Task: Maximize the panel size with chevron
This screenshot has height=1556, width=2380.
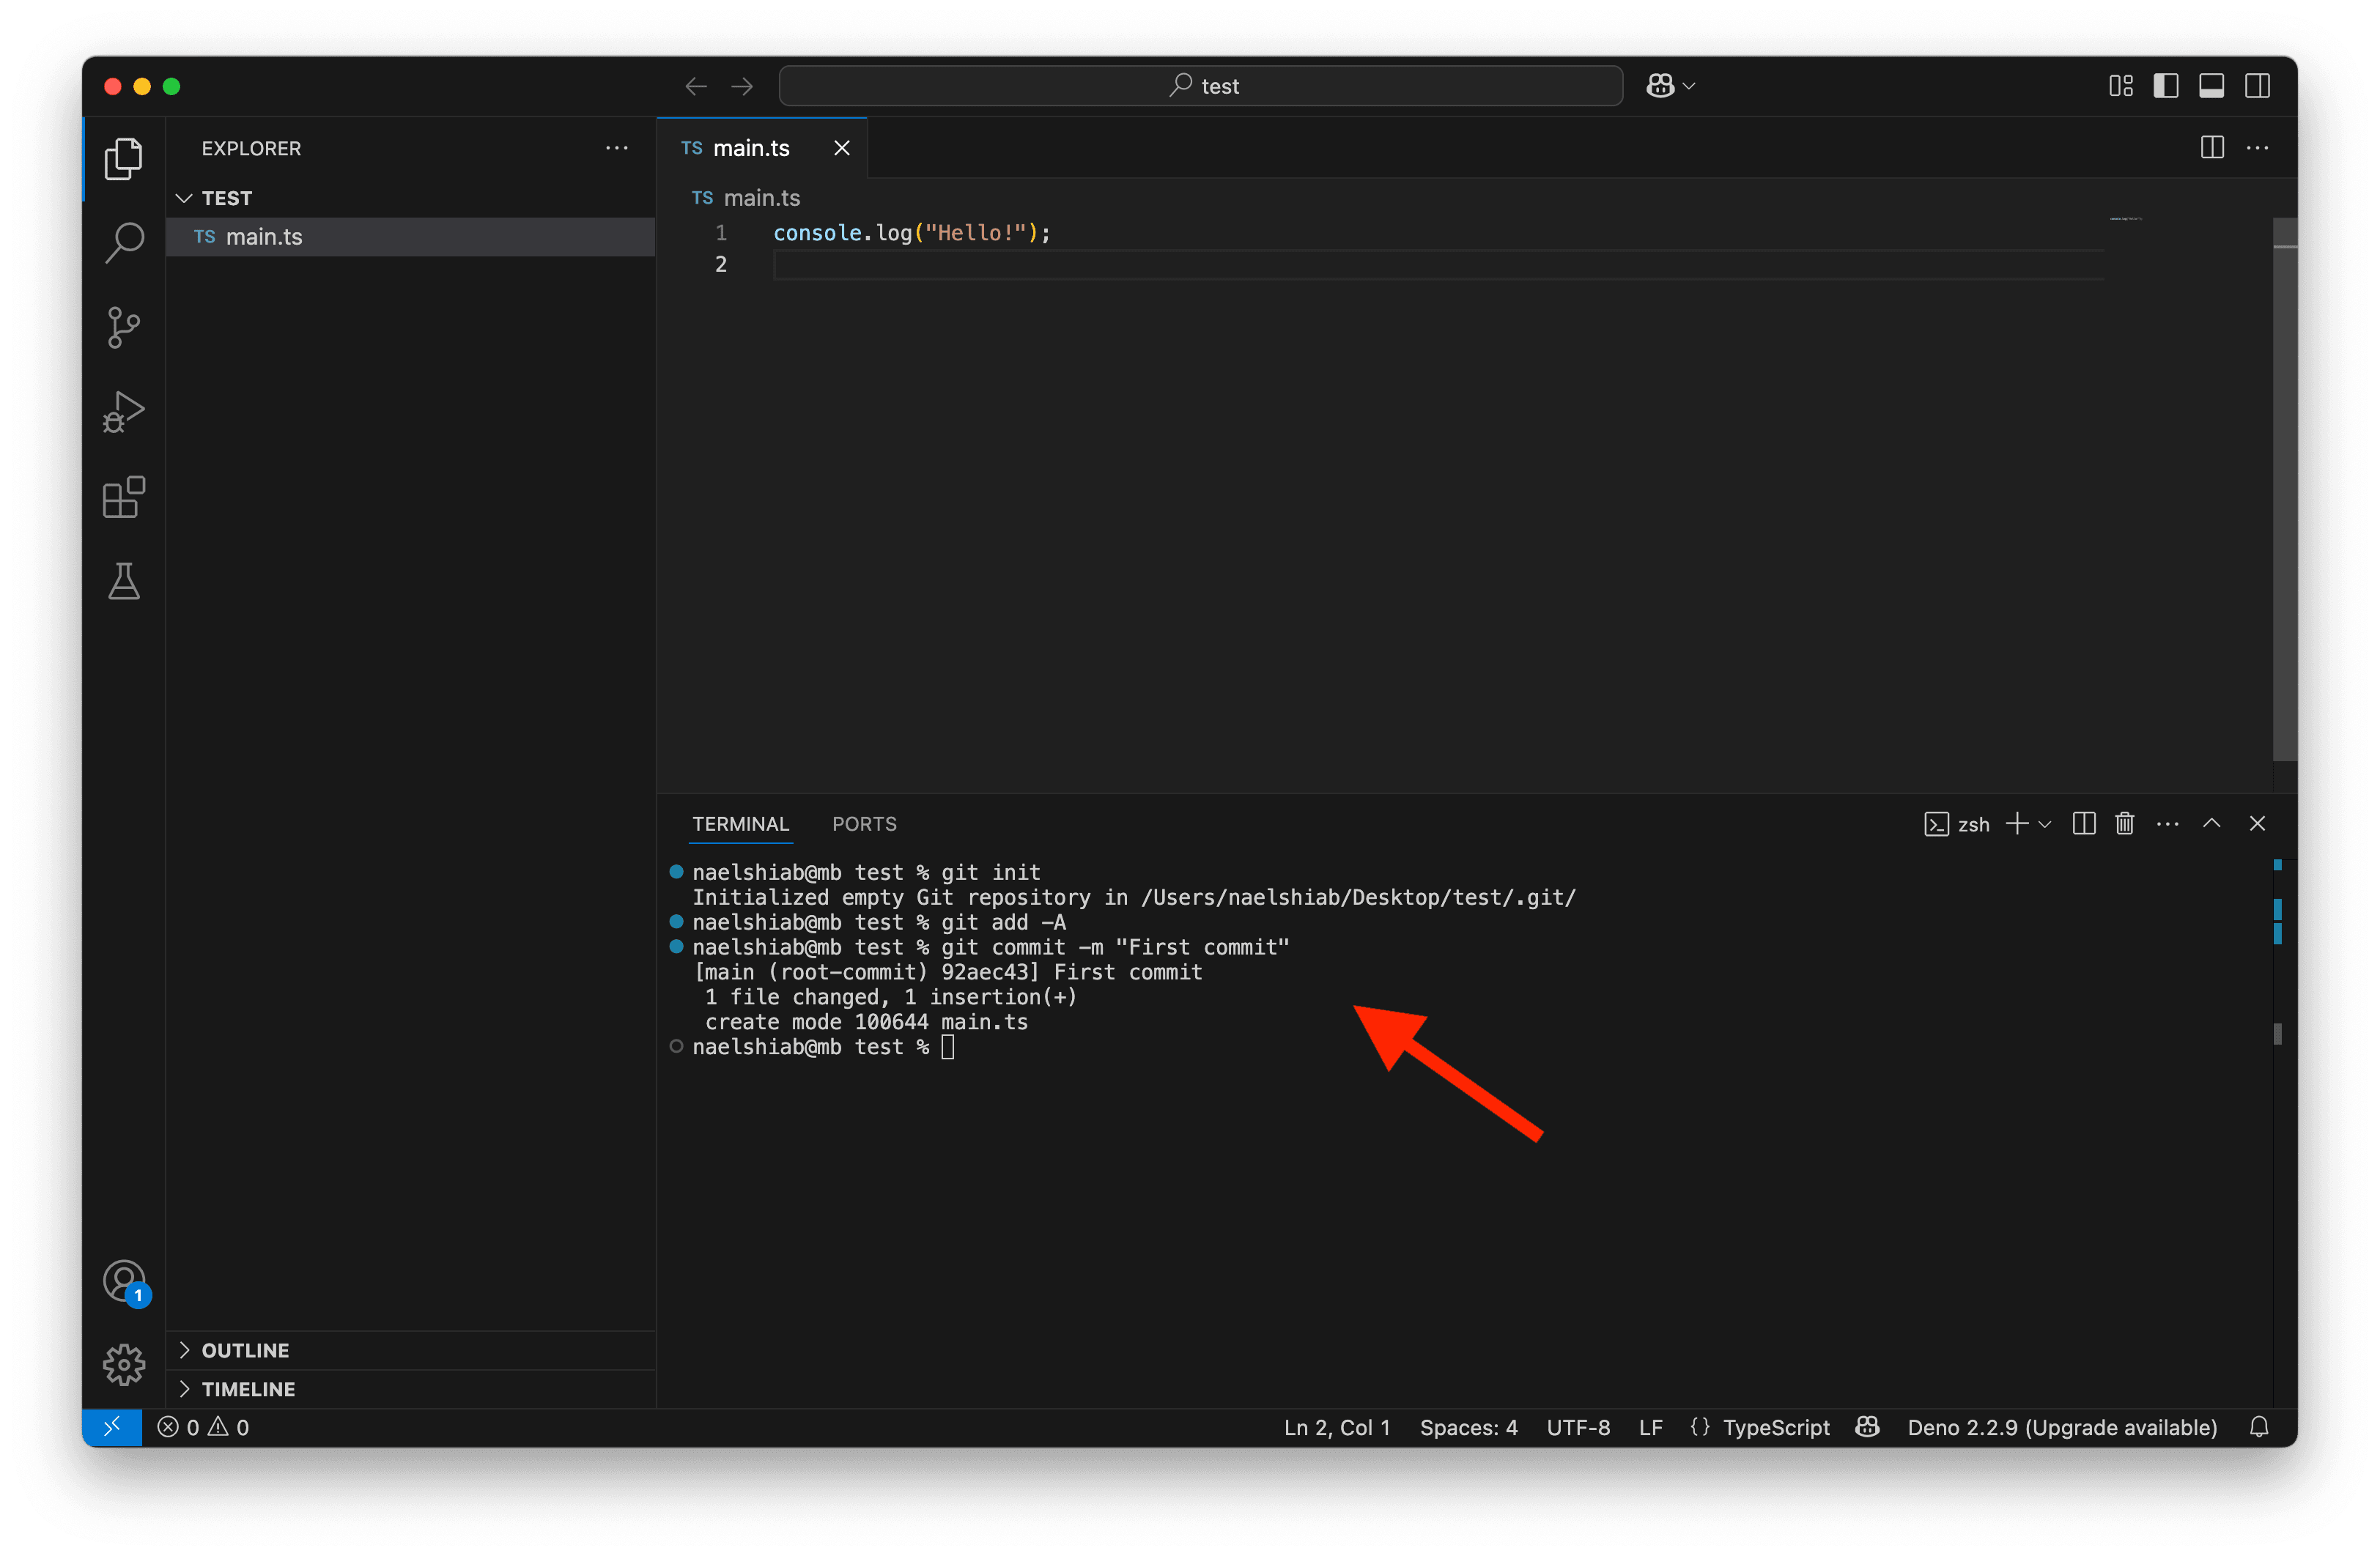Action: click(x=2212, y=824)
